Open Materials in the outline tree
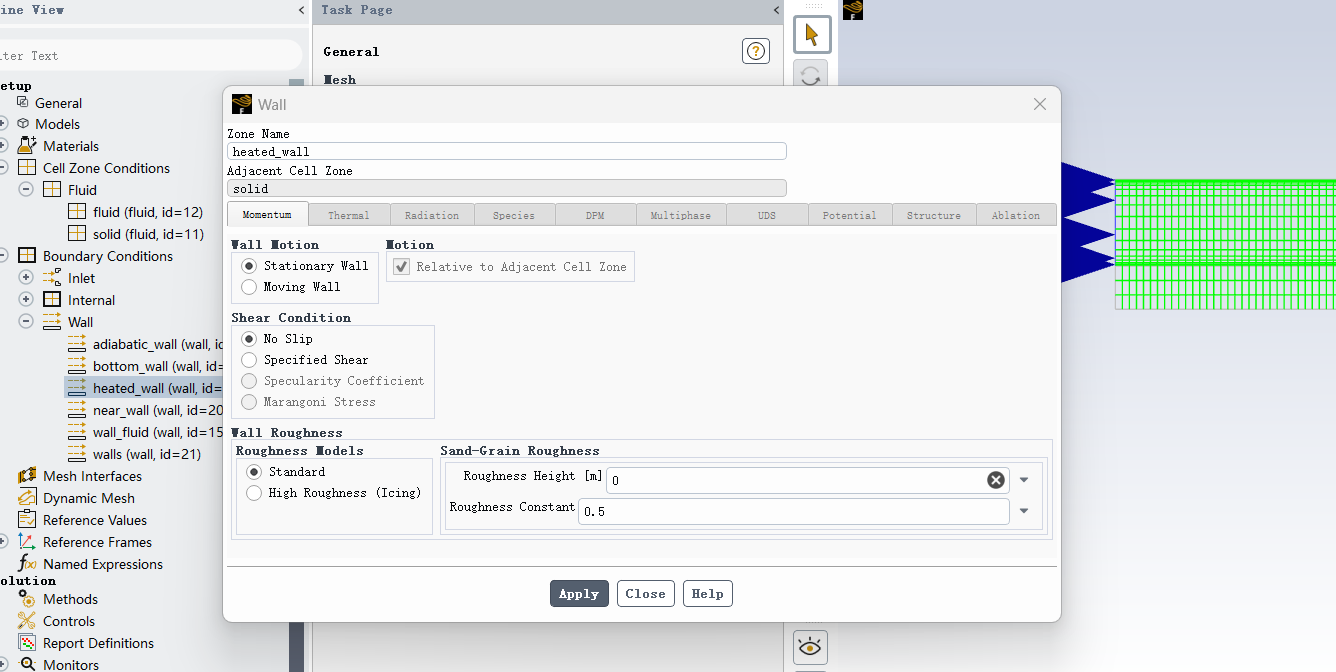This screenshot has height=672, width=1336. click(70, 146)
